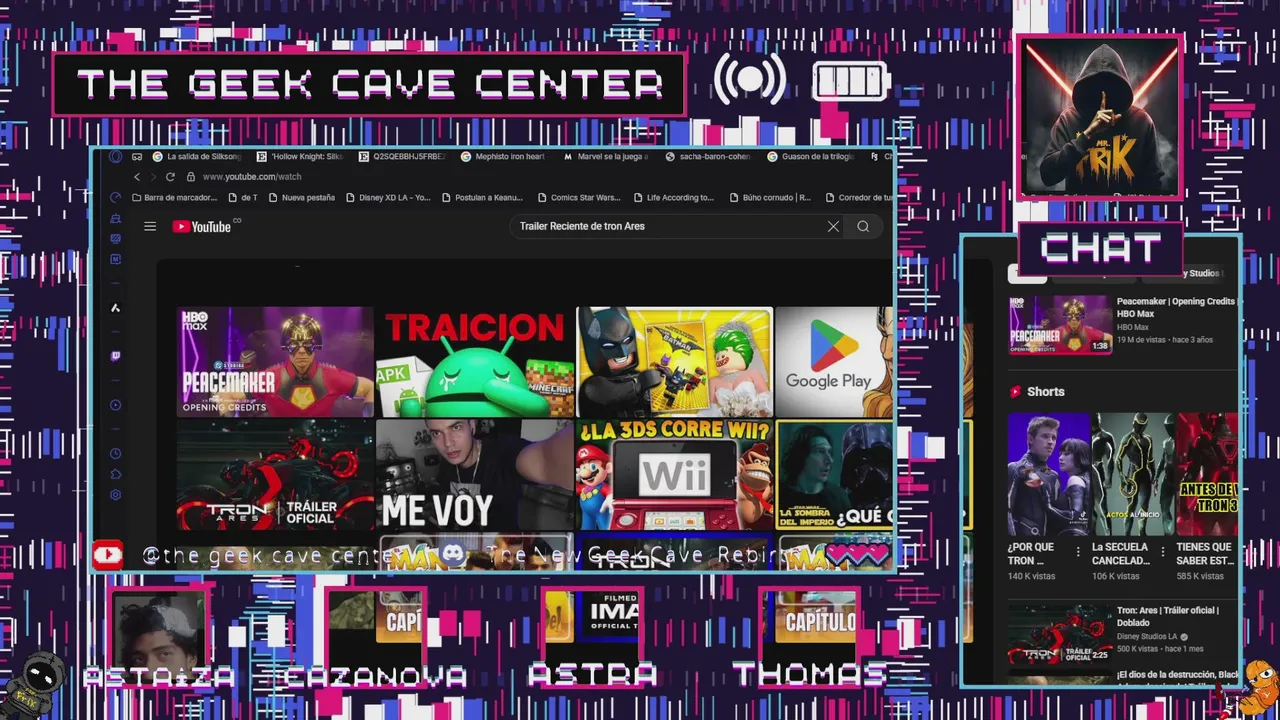The width and height of the screenshot is (1280, 720).
Task: Open options dots for 'La SECUELA CANCELAD' short
Action: point(1162,552)
